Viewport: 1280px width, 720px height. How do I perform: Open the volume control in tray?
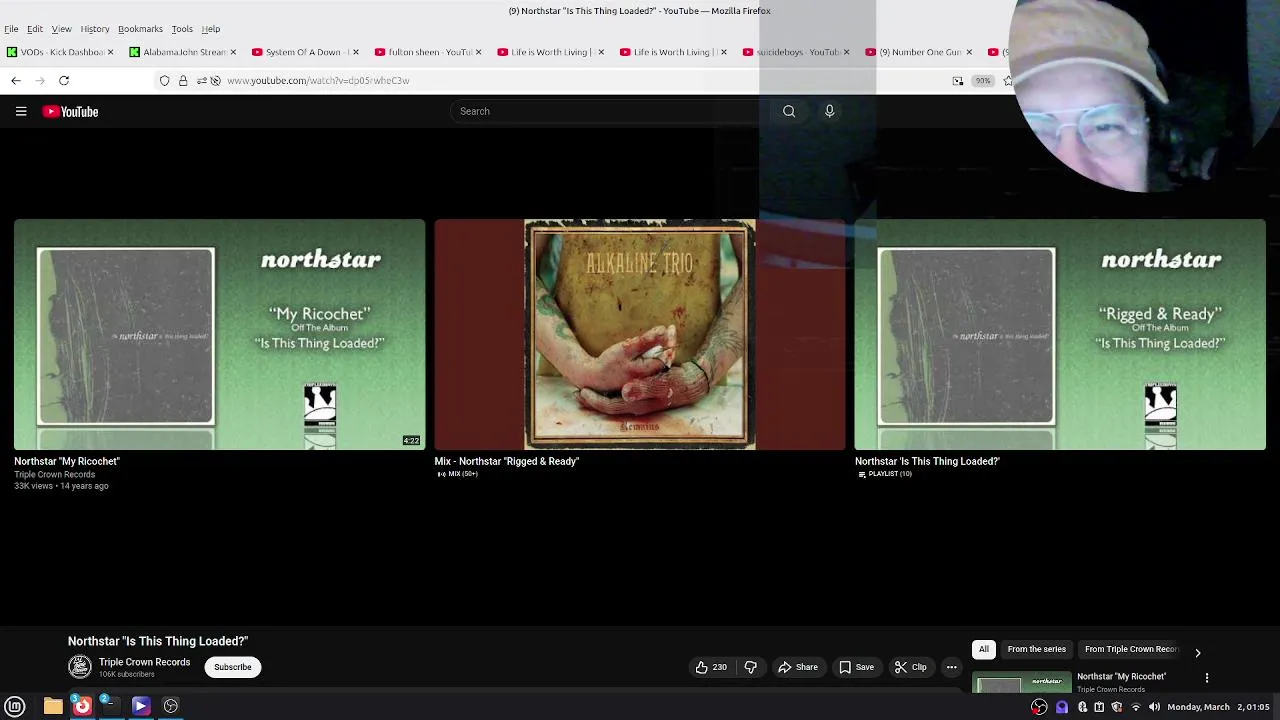pyautogui.click(x=1154, y=707)
